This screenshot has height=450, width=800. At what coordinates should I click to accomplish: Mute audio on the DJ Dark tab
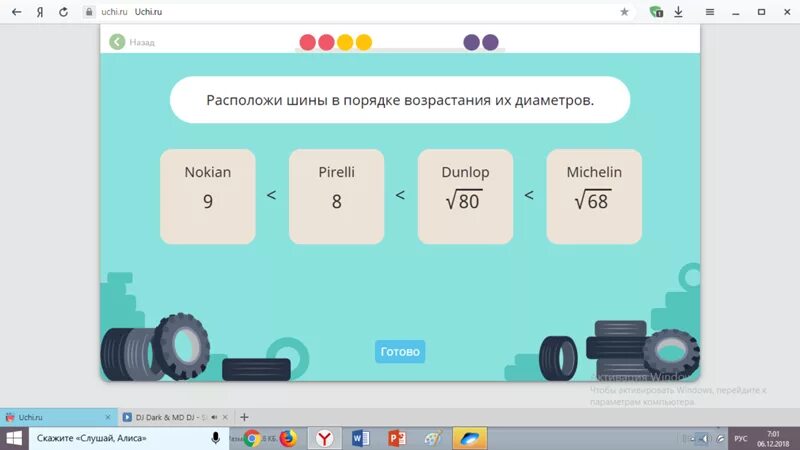pyautogui.click(x=214, y=417)
